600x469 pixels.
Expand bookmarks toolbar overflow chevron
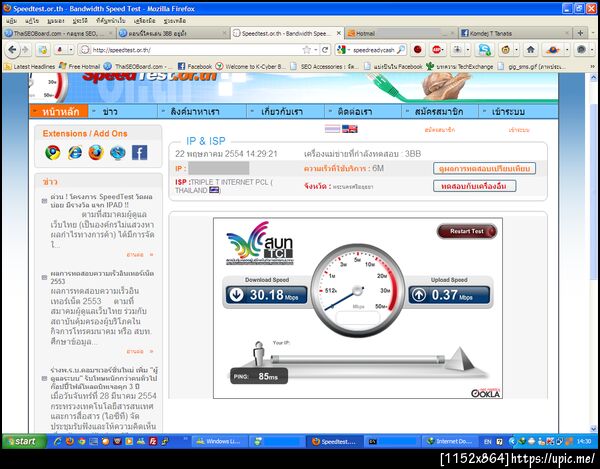tap(593, 67)
